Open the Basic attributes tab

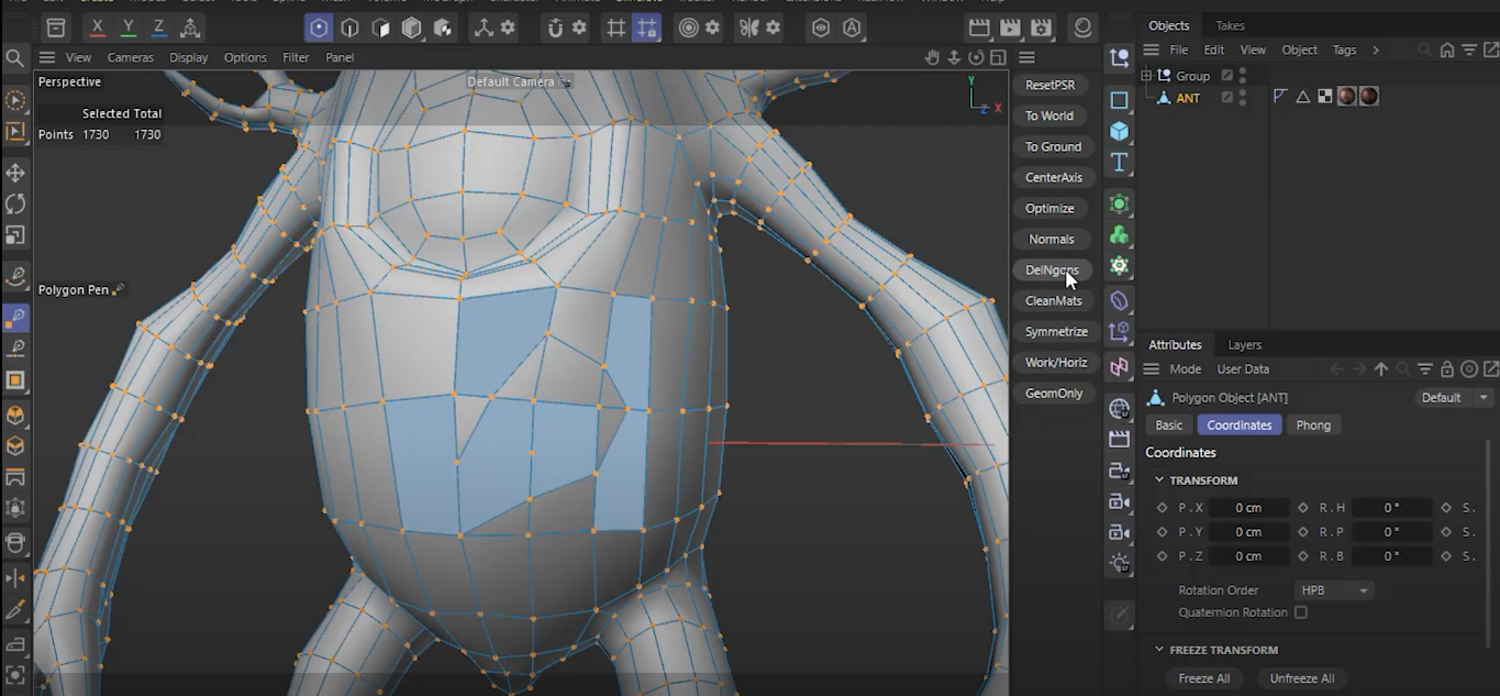[1169, 426]
